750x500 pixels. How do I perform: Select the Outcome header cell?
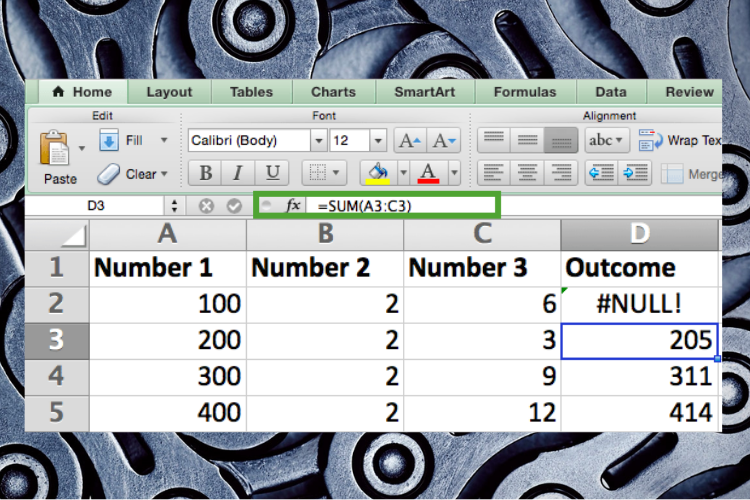(640, 268)
